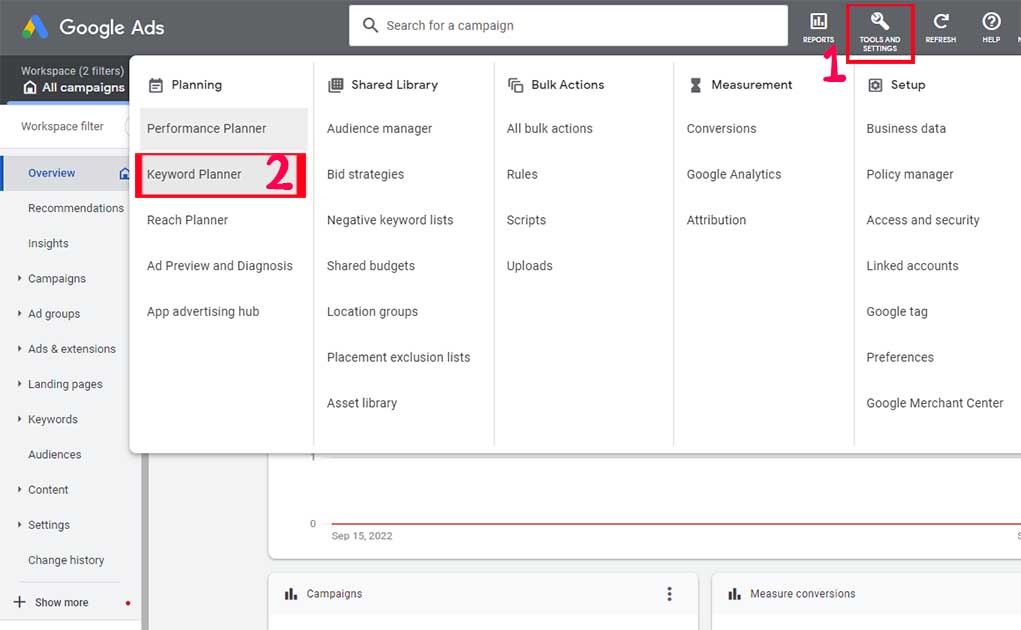1021x630 pixels.
Task: Open Negative keyword lists
Action: 389,220
